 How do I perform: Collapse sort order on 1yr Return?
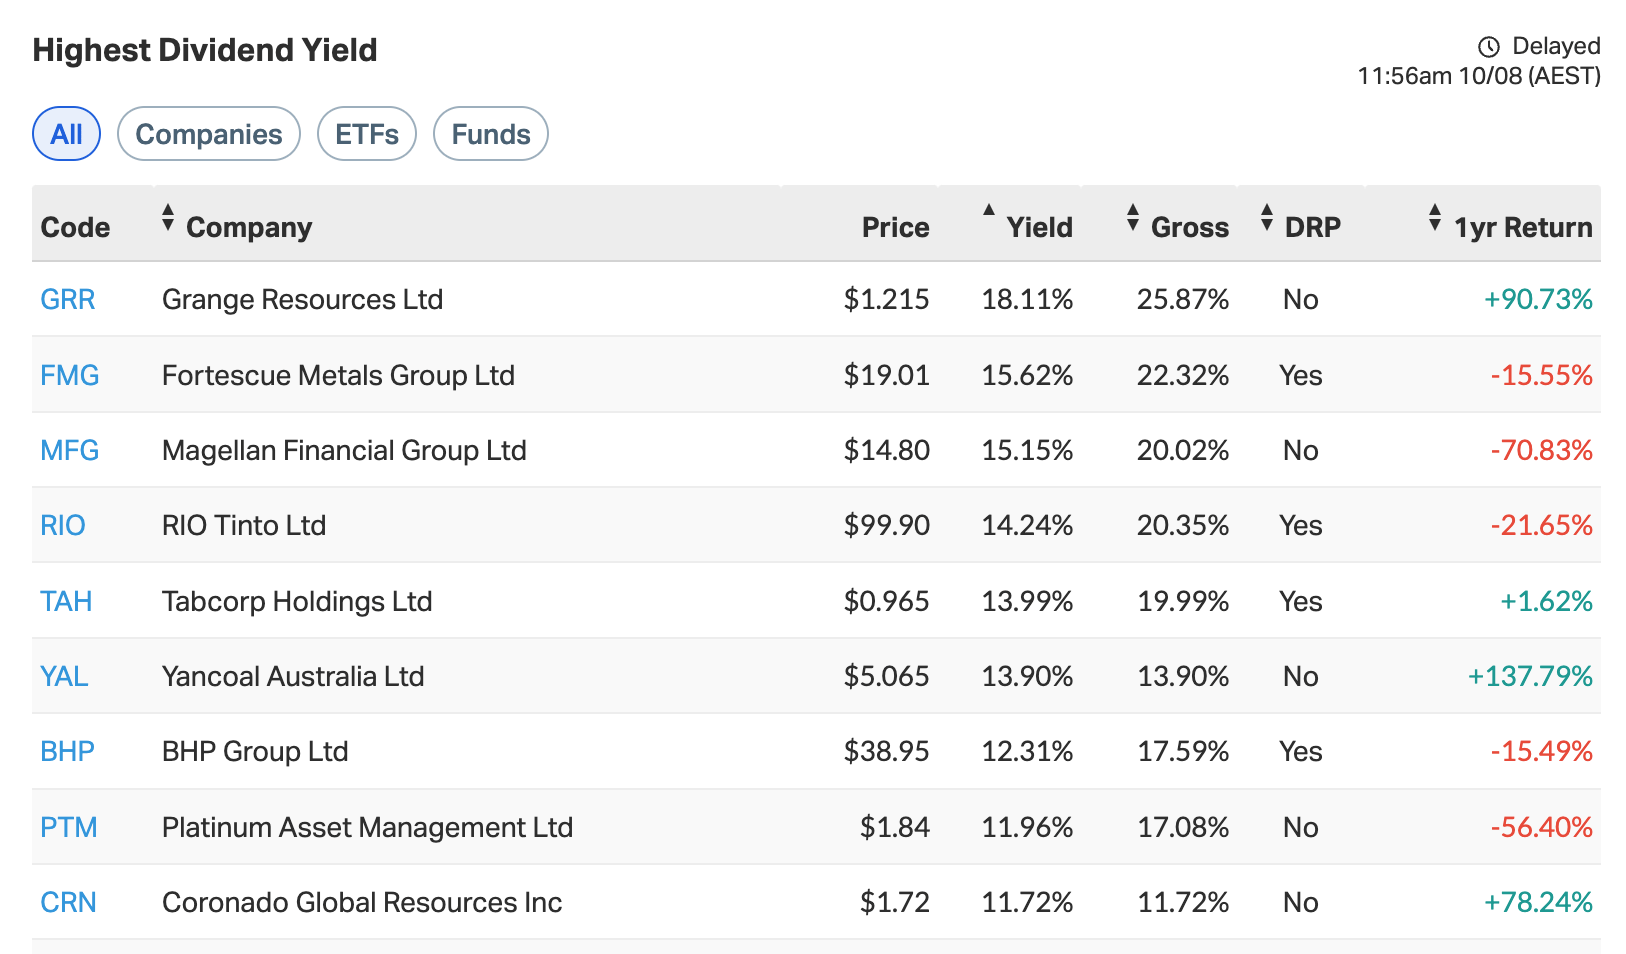point(1436,225)
